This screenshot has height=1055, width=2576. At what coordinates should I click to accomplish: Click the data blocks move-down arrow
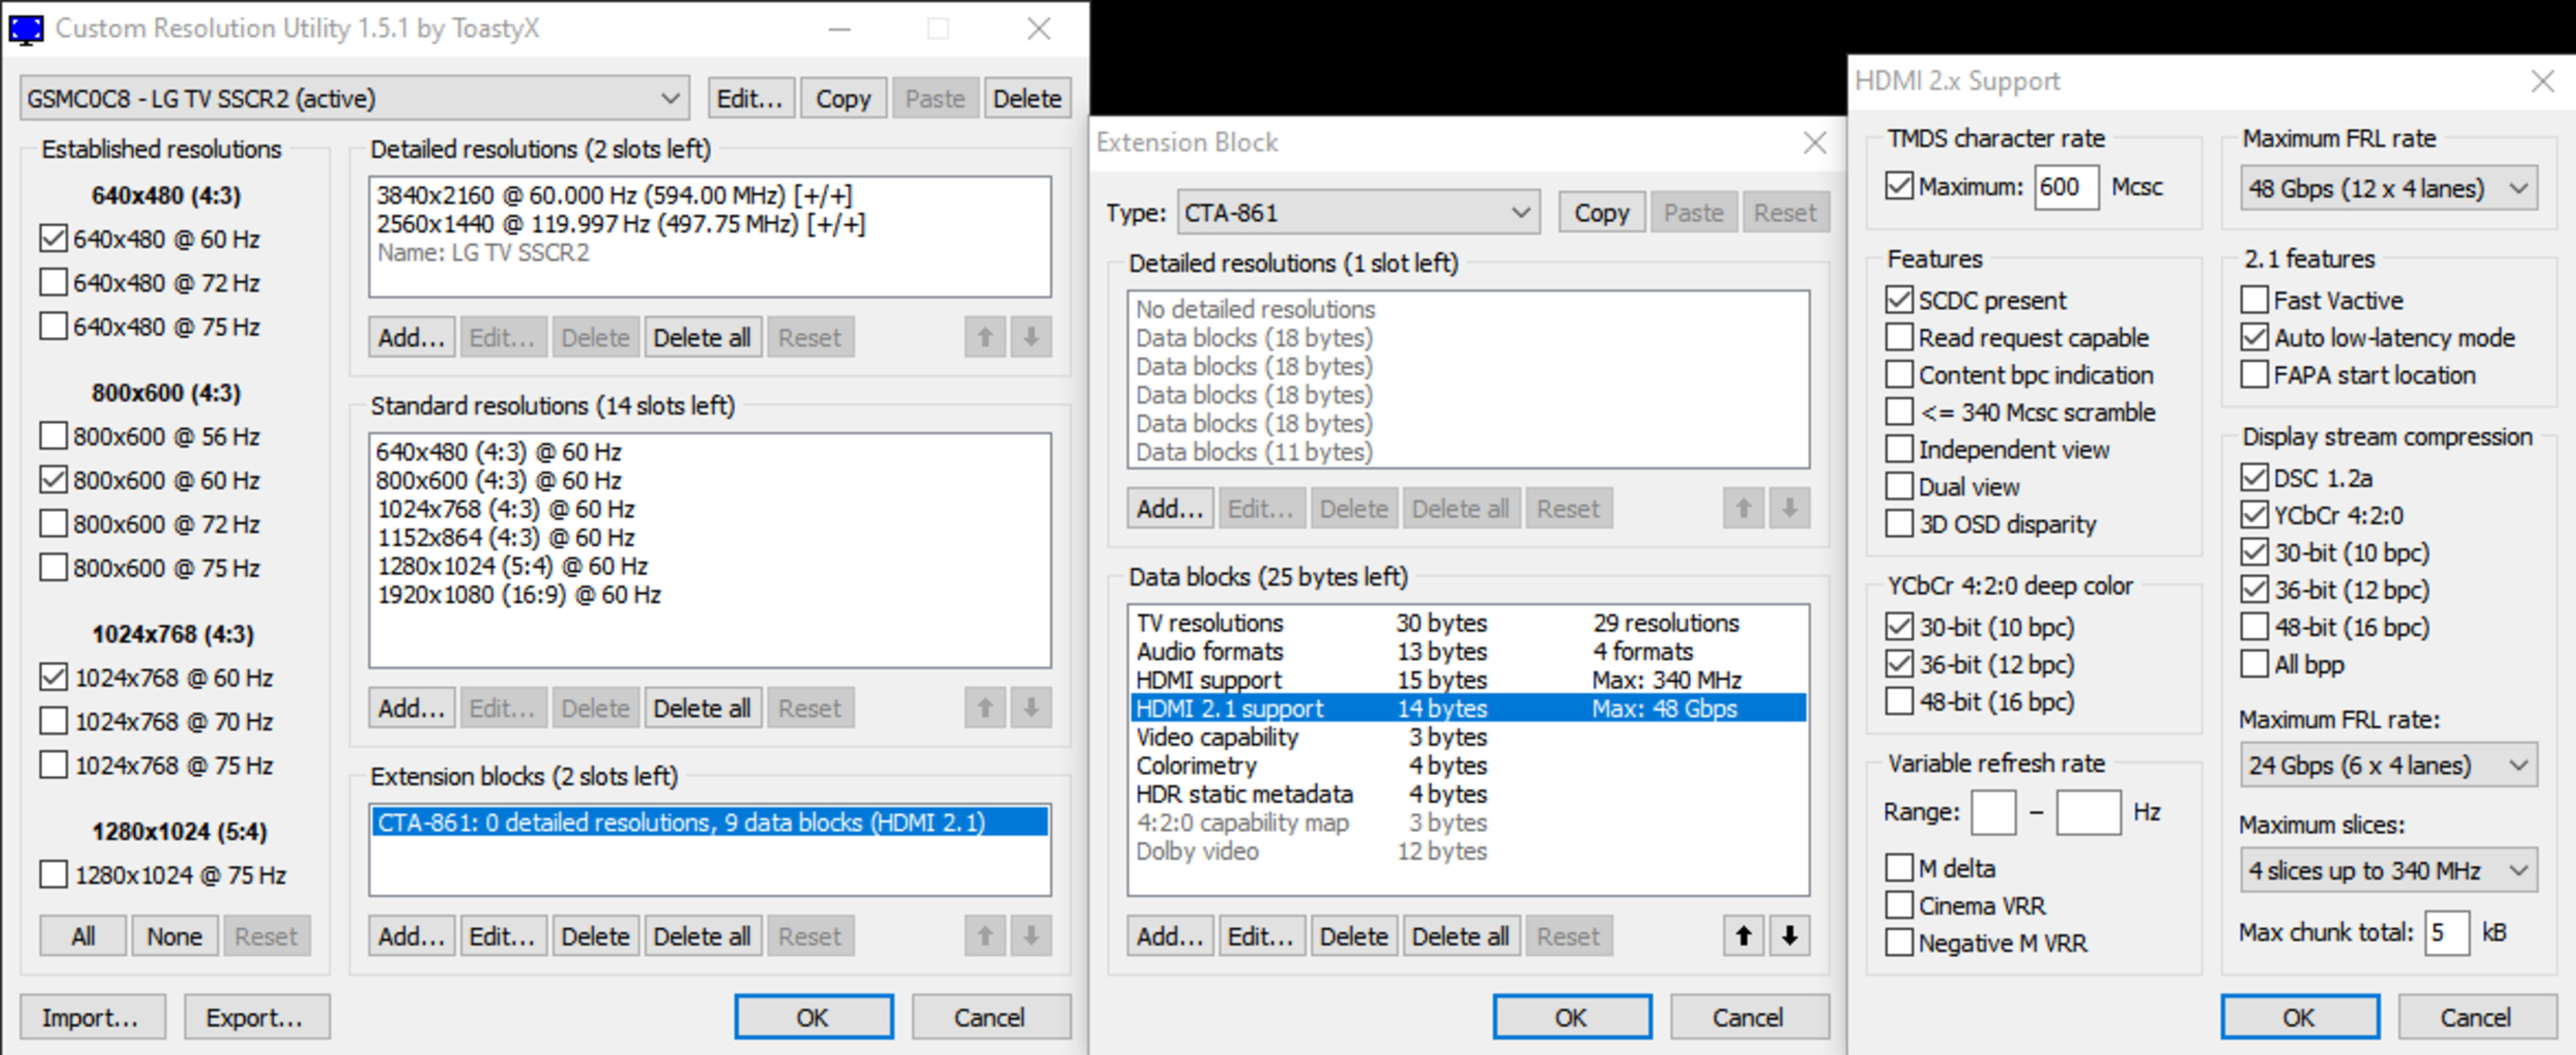1789,936
